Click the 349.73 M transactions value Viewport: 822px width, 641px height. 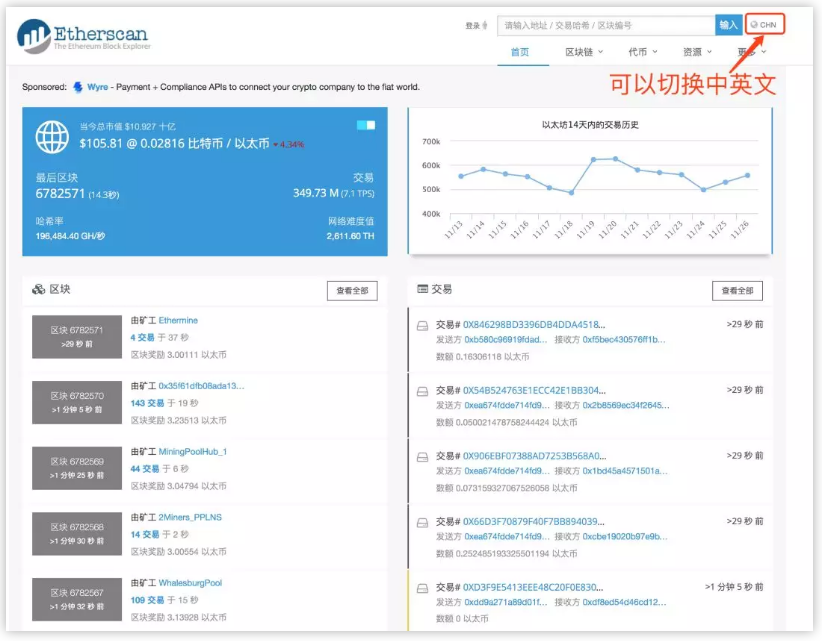coord(316,193)
